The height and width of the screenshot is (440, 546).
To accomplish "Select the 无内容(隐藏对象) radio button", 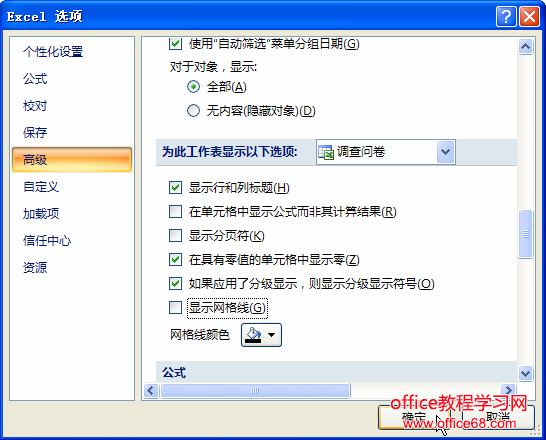I will [193, 111].
